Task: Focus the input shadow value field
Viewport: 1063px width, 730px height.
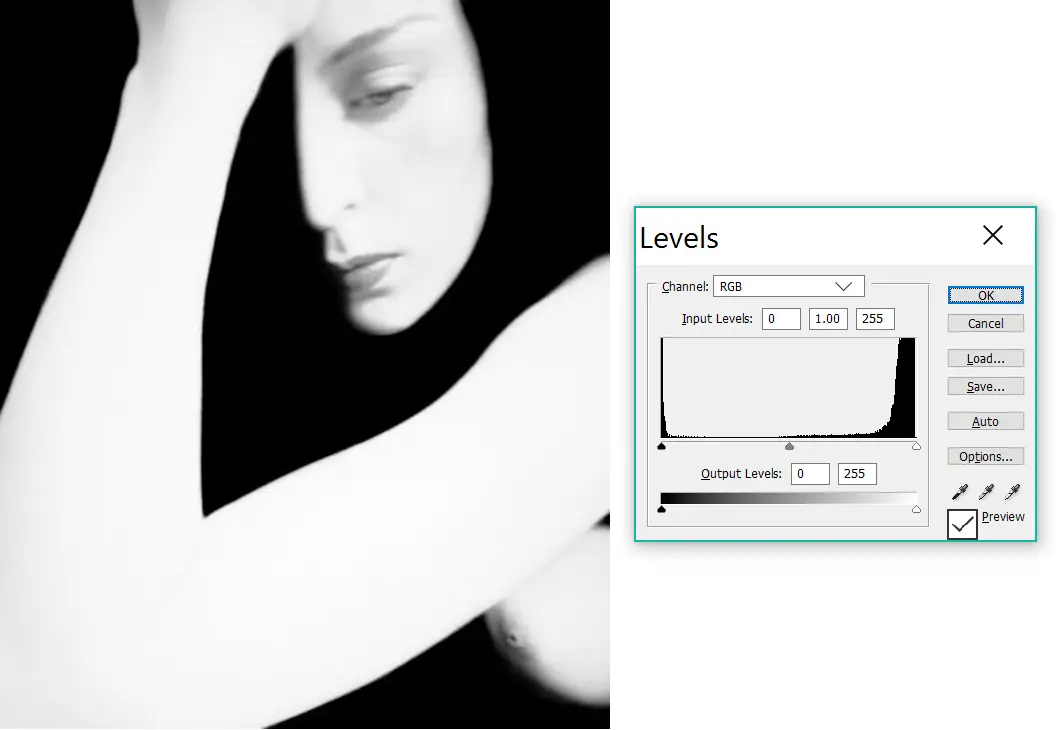Action: tap(781, 319)
